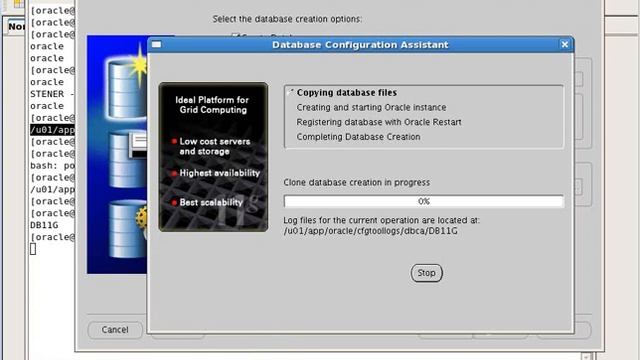Click 'Select the database creation options' text
This screenshot has width=640, height=360.
tap(287, 19)
